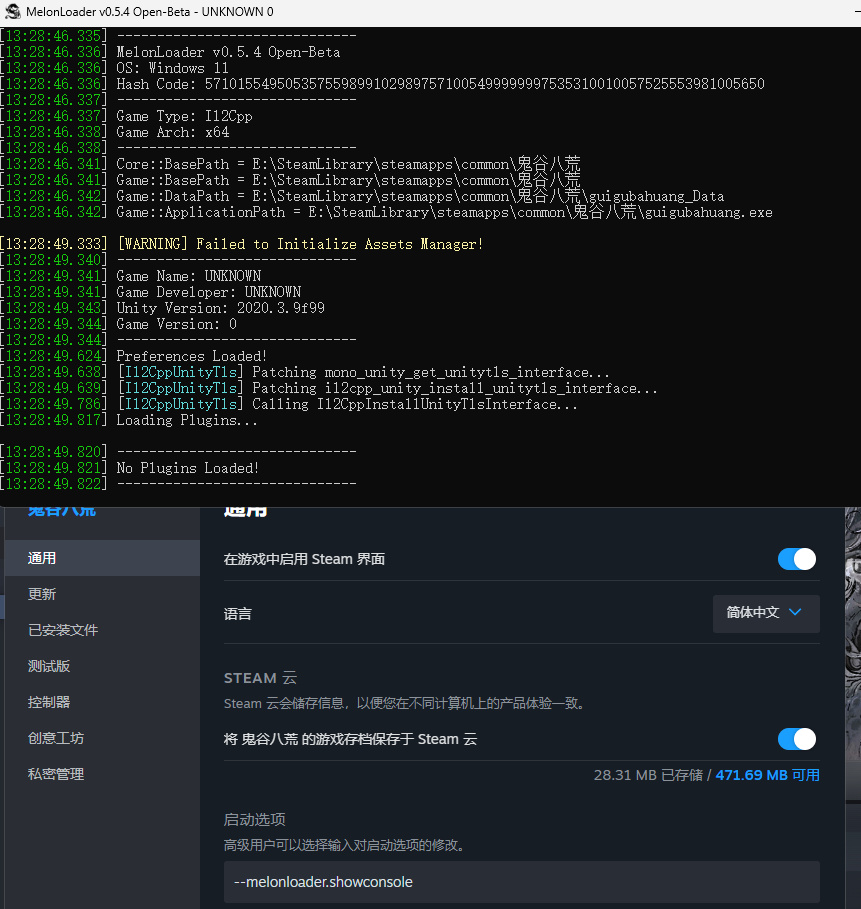The image size is (861, 909).
Task: Click the Loading Plugins... line
Action: pyautogui.click(x=187, y=420)
